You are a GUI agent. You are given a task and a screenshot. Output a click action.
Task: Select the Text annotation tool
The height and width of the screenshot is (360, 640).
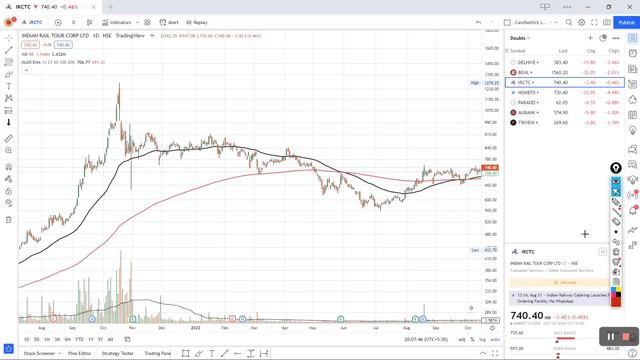point(9,86)
